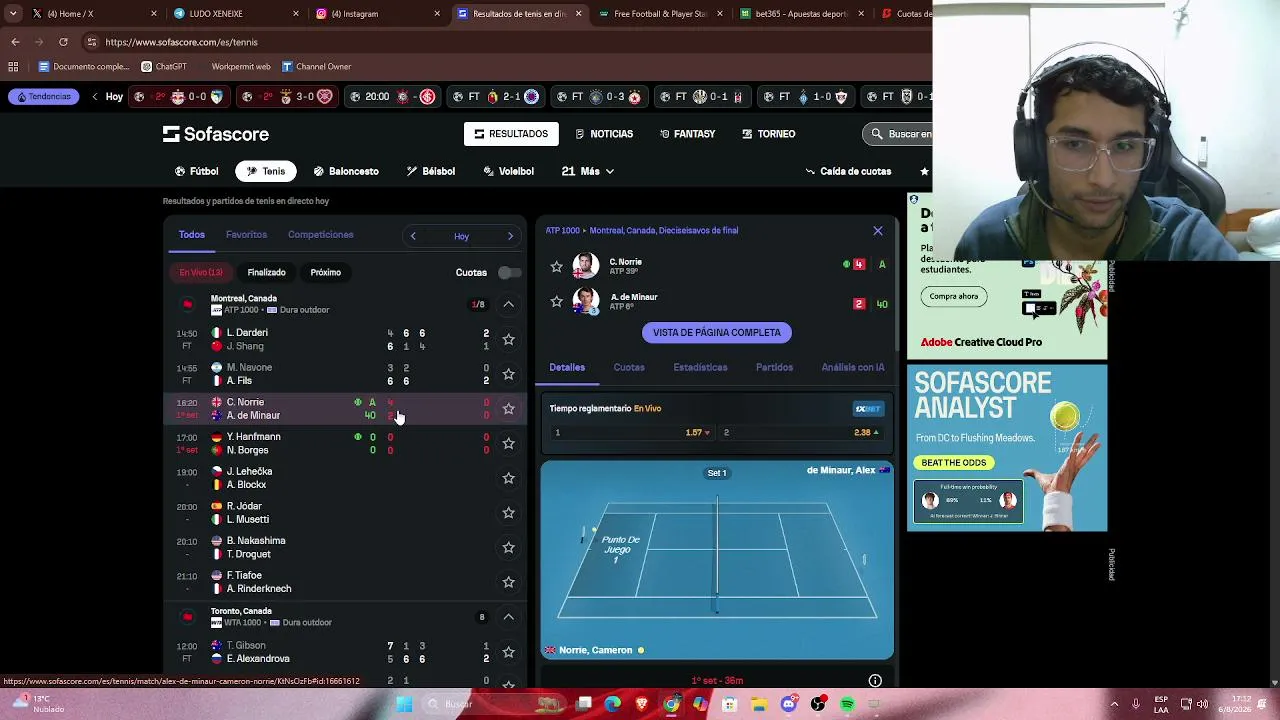Screen dimensions: 1280x720
Task: Toggle favorite star for Norrie vs de Minaur row
Action: click(x=508, y=409)
